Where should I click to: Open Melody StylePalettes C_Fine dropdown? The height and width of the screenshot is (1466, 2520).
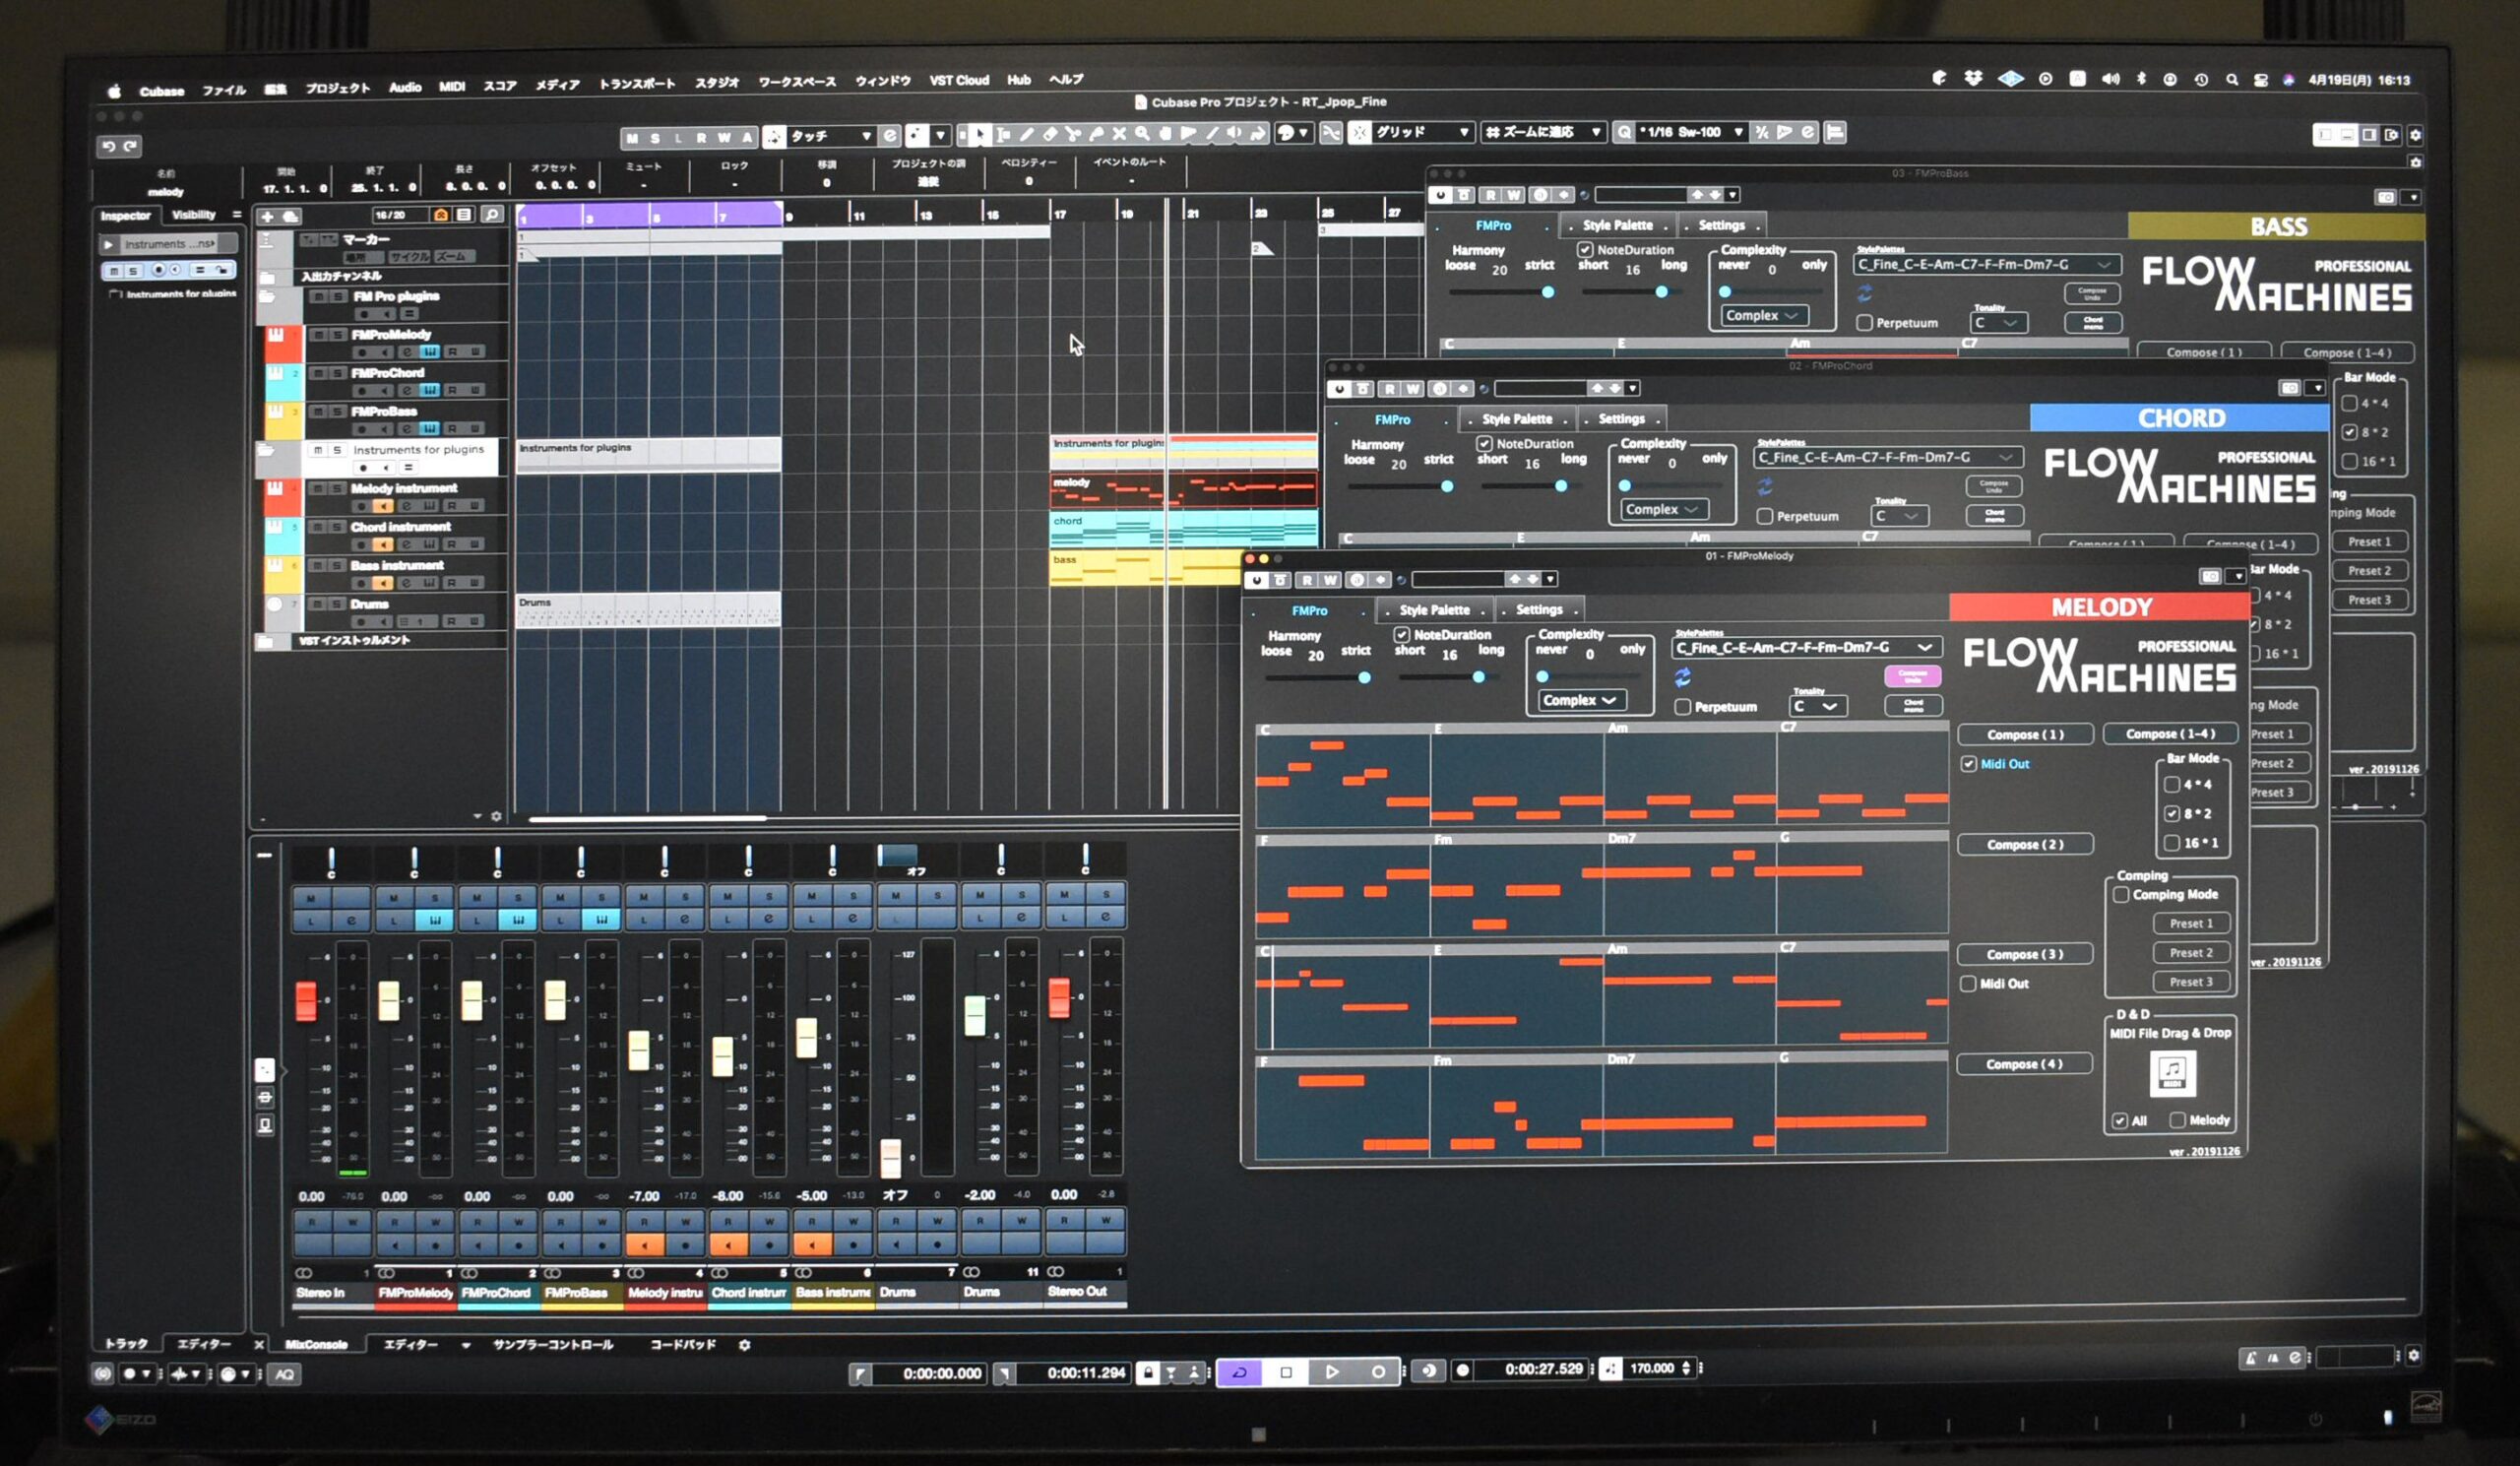coord(1807,647)
